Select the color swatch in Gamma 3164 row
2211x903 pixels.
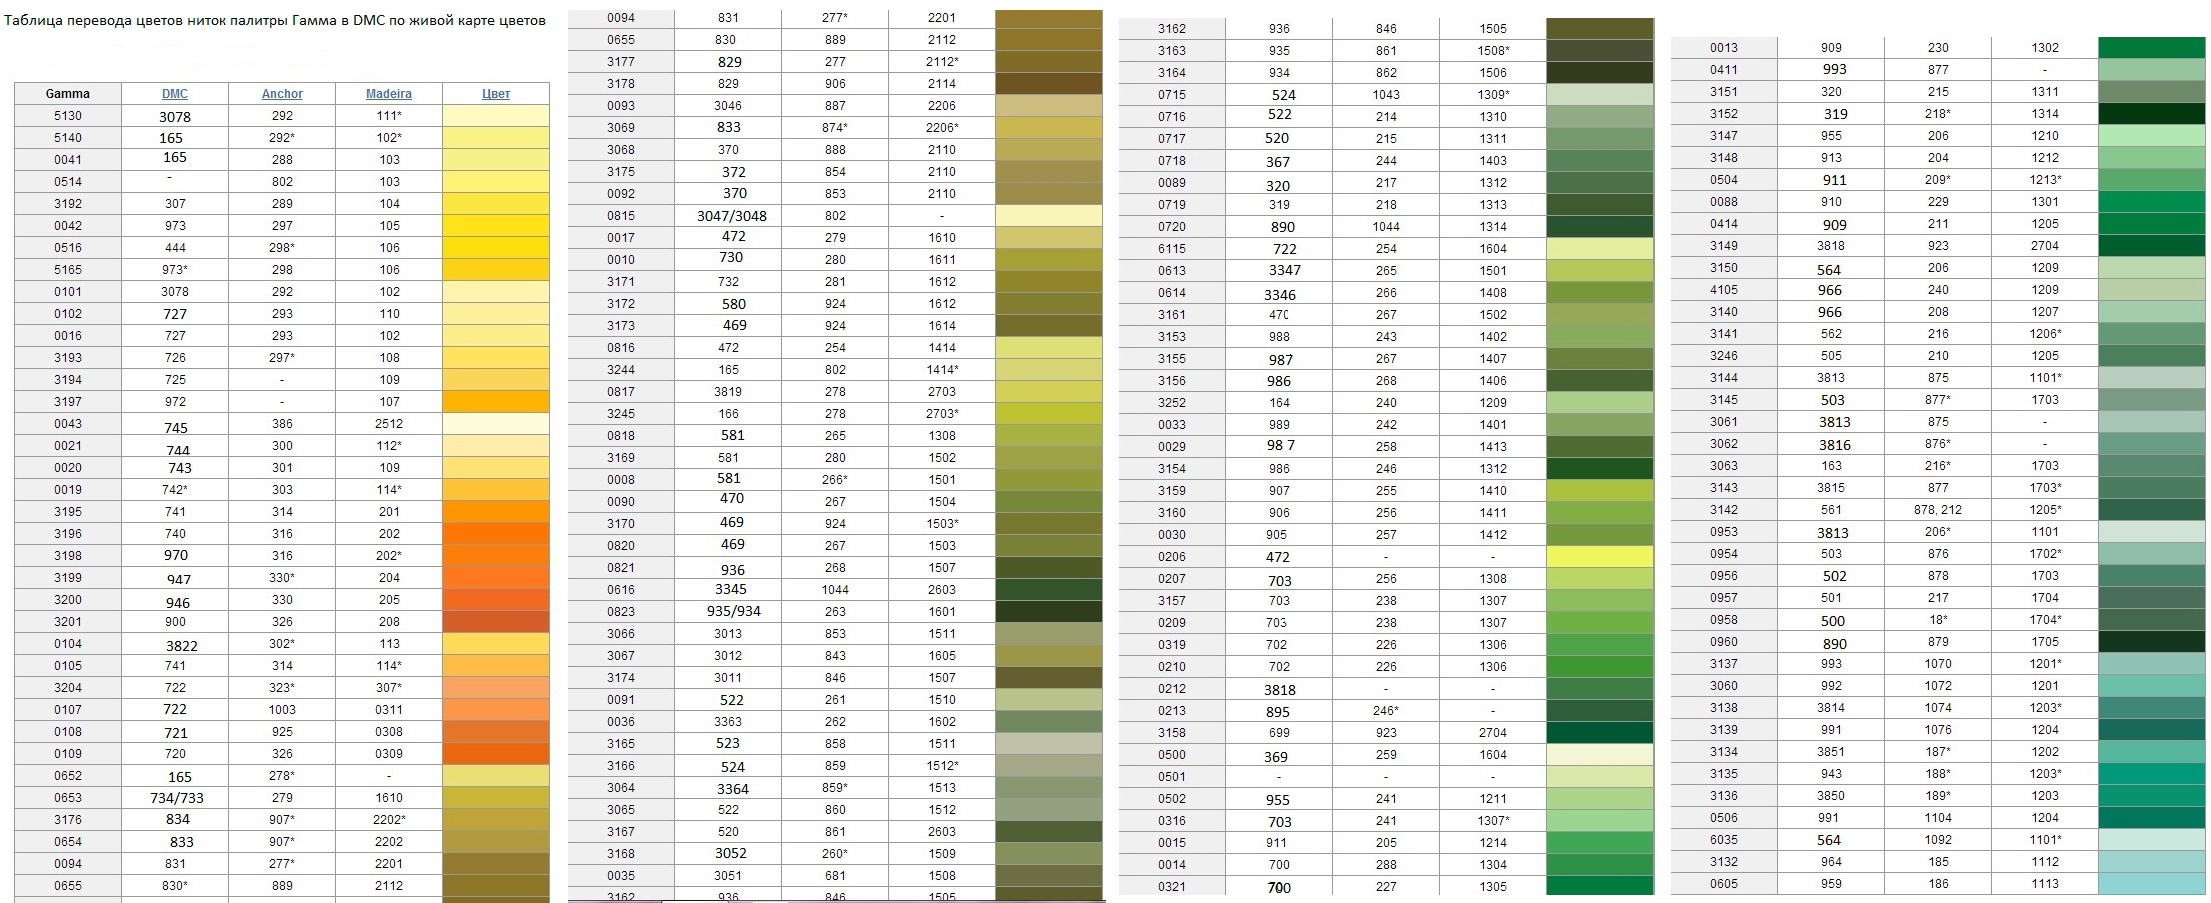point(1600,73)
